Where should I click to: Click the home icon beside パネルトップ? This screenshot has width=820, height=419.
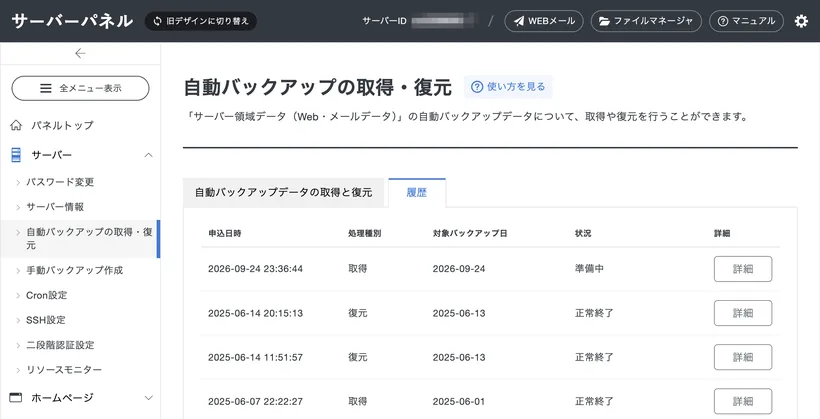click(x=16, y=126)
